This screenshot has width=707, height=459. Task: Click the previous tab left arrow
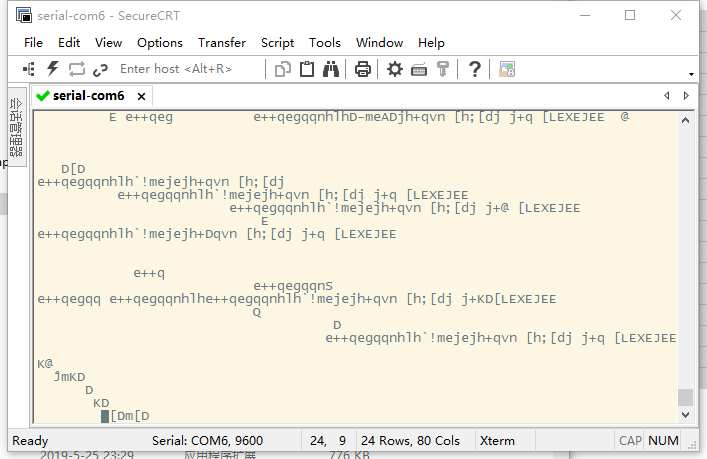[666, 96]
